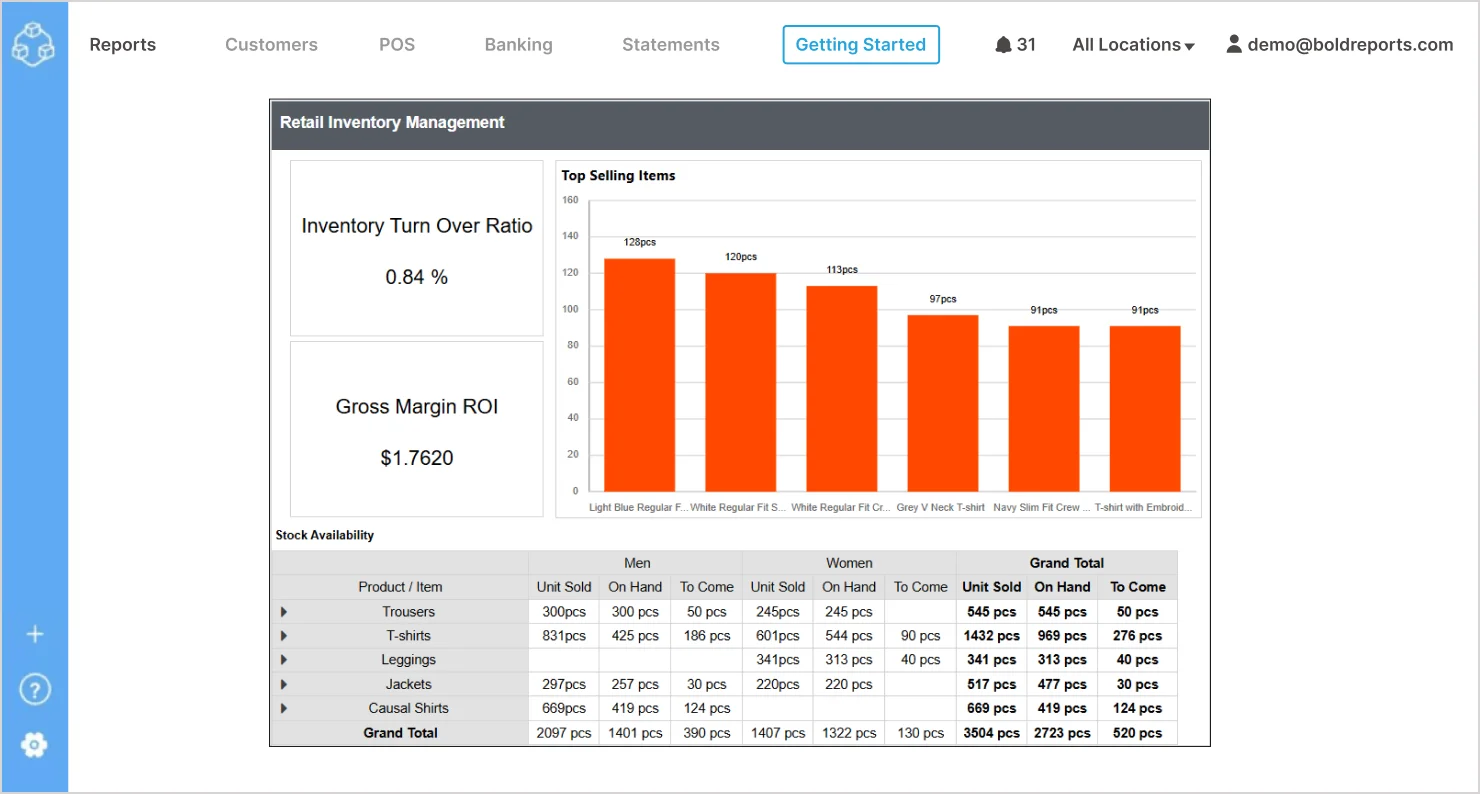Image resolution: width=1480 pixels, height=794 pixels.
Task: Open the Statements menu item
Action: click(670, 44)
